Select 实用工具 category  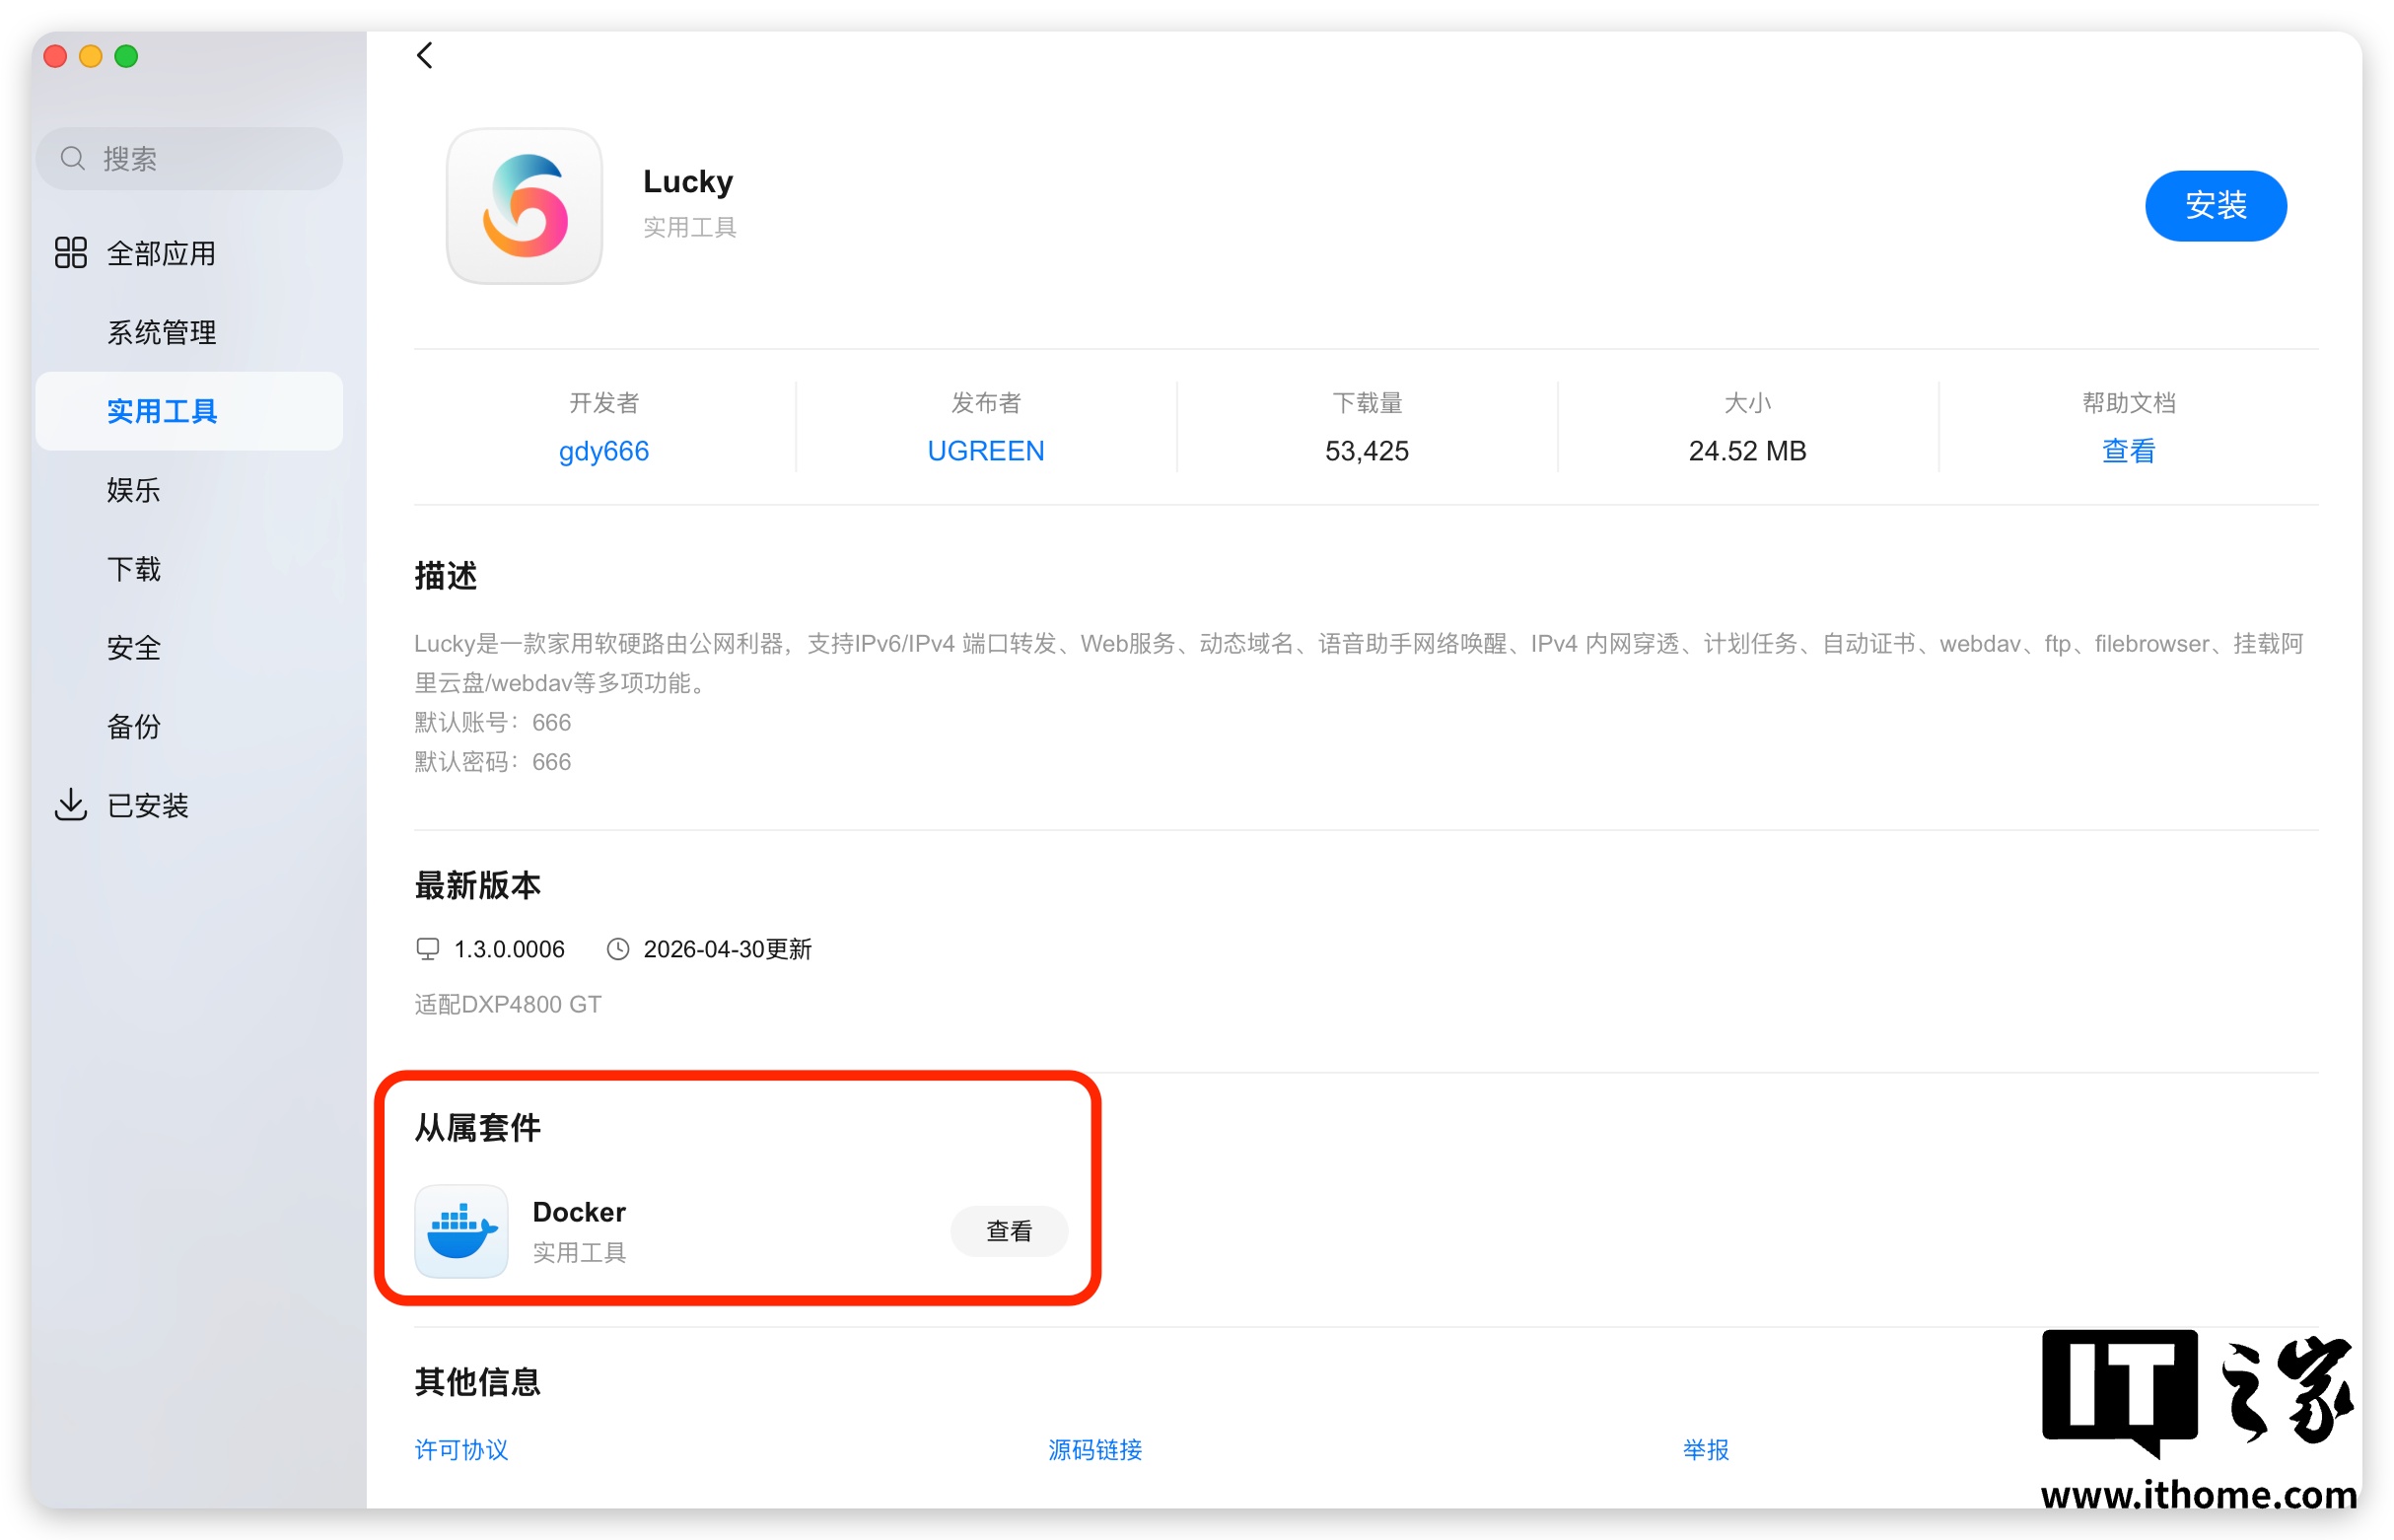point(189,411)
